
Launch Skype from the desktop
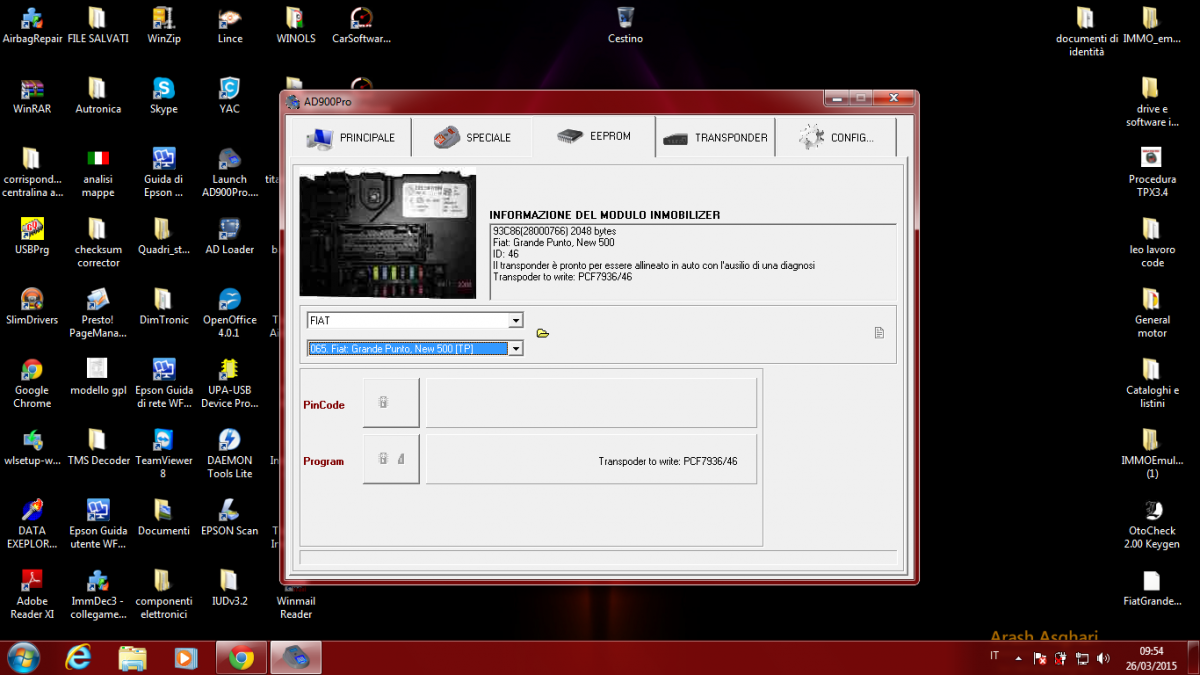163,96
